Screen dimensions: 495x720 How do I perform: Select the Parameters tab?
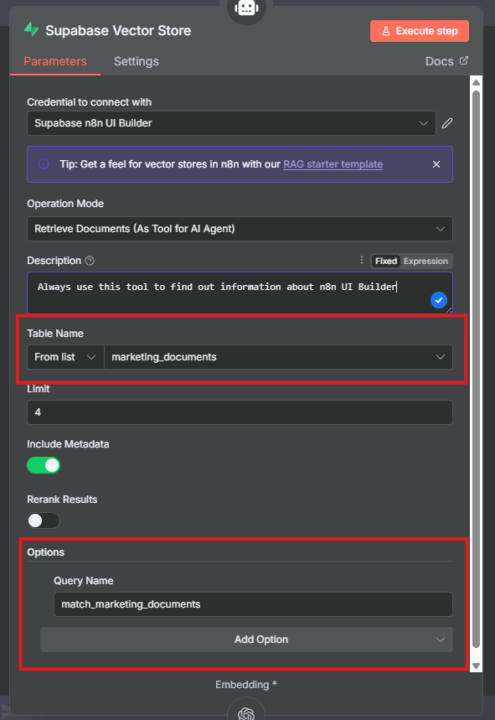[x=55, y=61]
